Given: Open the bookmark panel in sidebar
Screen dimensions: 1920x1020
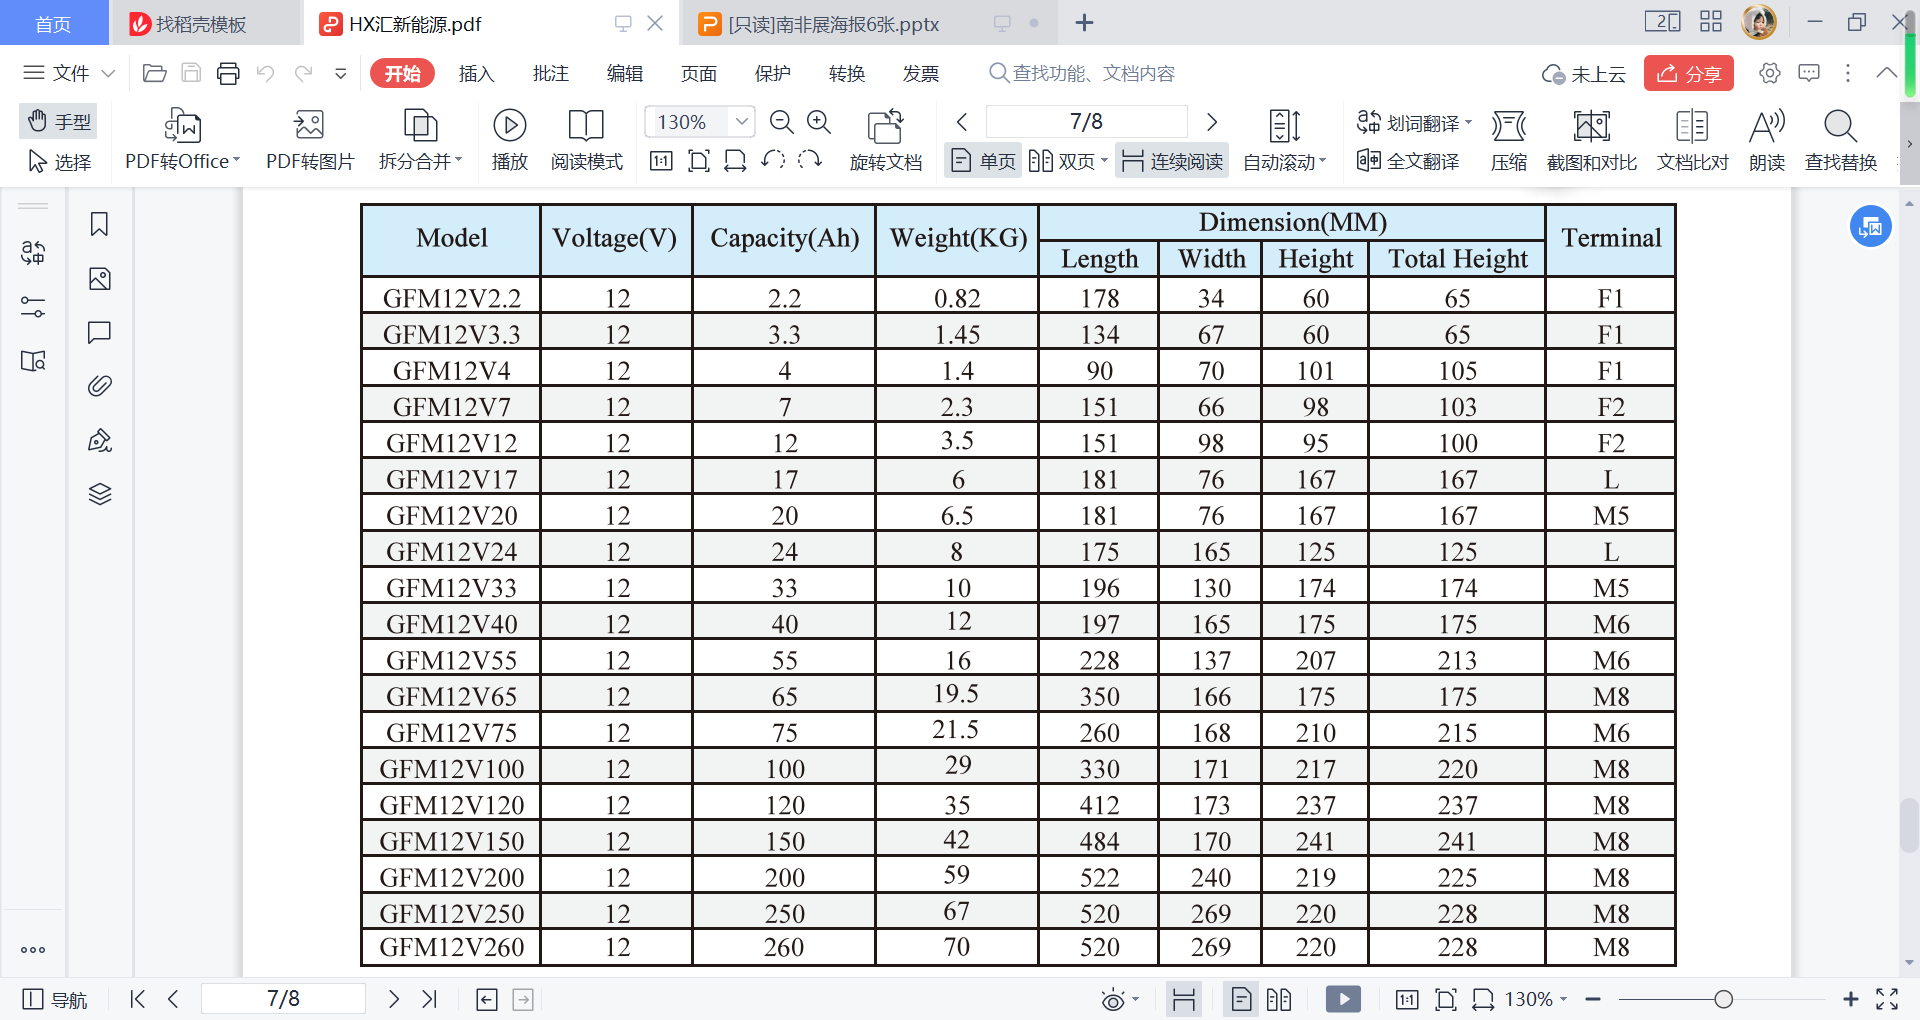Looking at the screenshot, I should (99, 224).
